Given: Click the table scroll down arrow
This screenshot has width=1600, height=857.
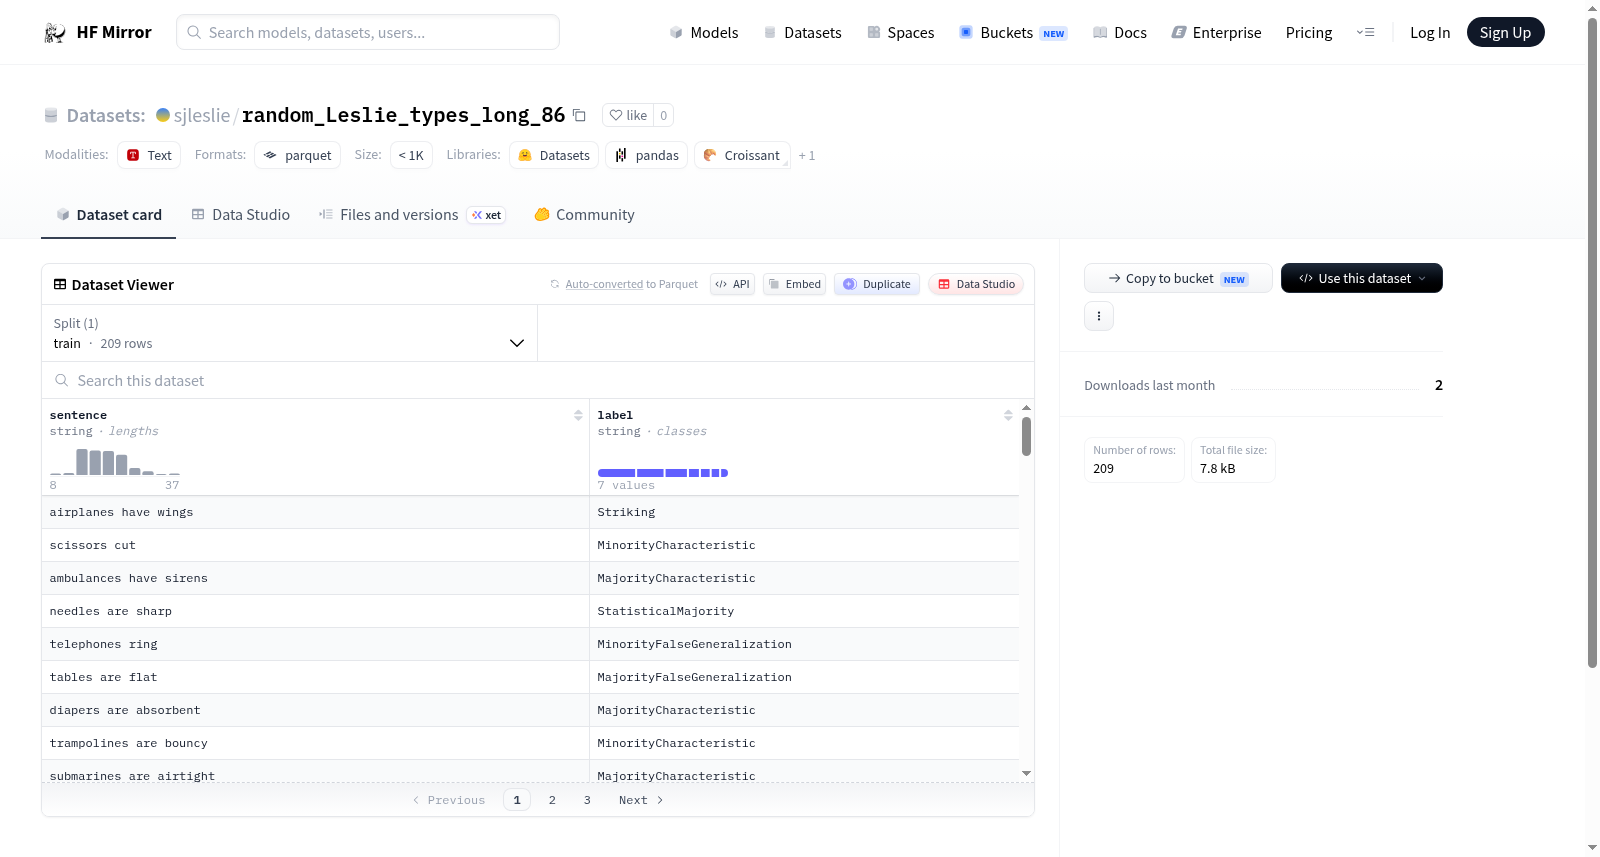Looking at the screenshot, I should pyautogui.click(x=1026, y=773).
